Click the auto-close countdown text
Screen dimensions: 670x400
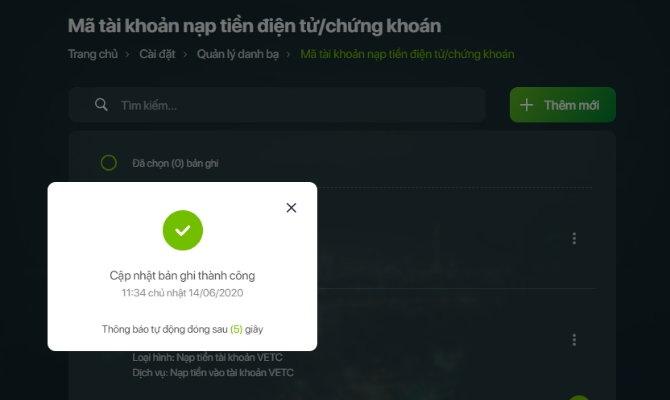point(182,329)
